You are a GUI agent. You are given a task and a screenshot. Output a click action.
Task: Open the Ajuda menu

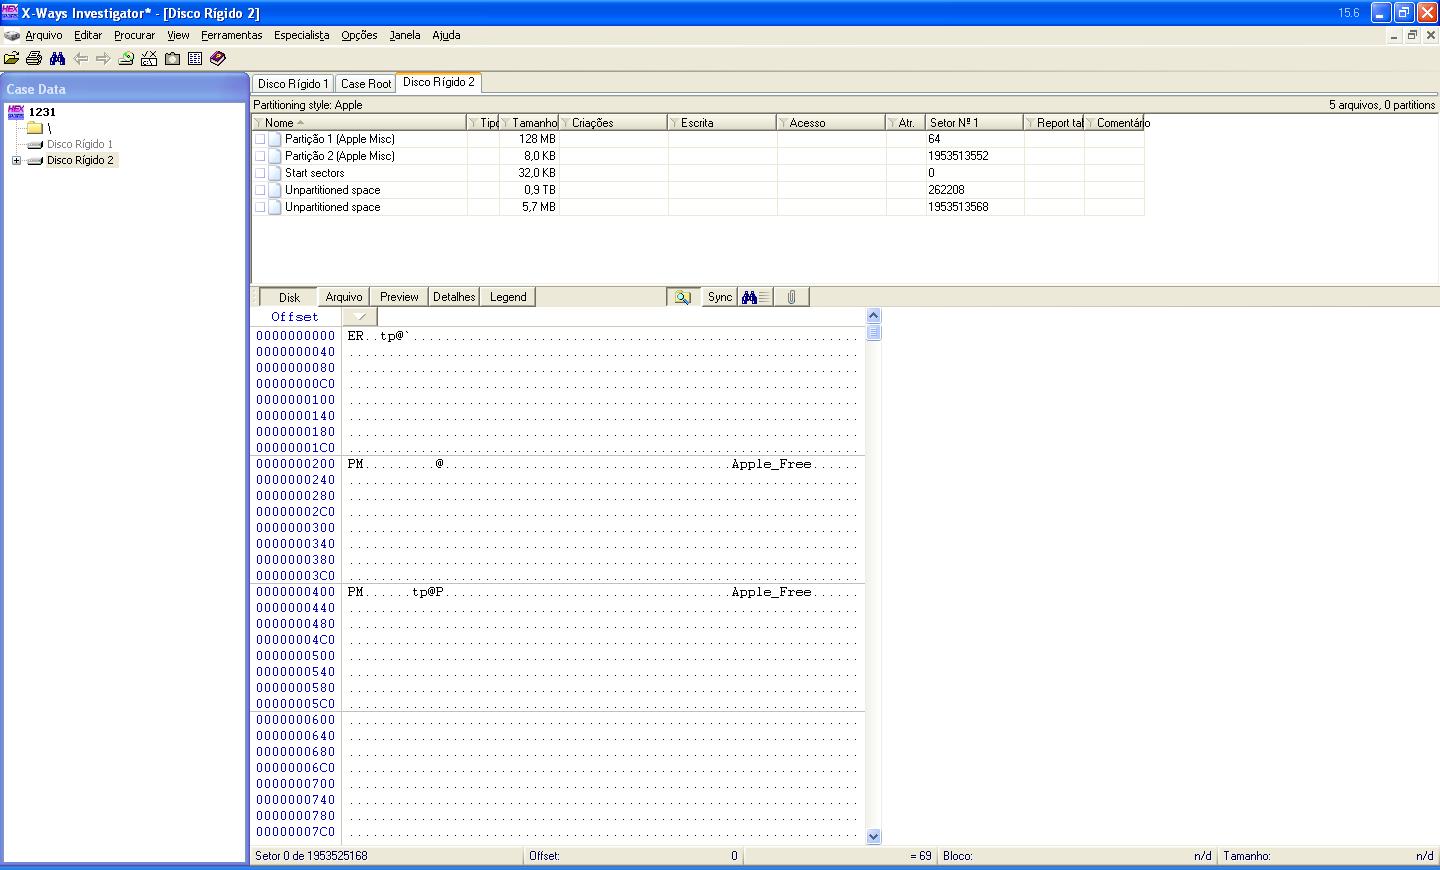click(446, 35)
